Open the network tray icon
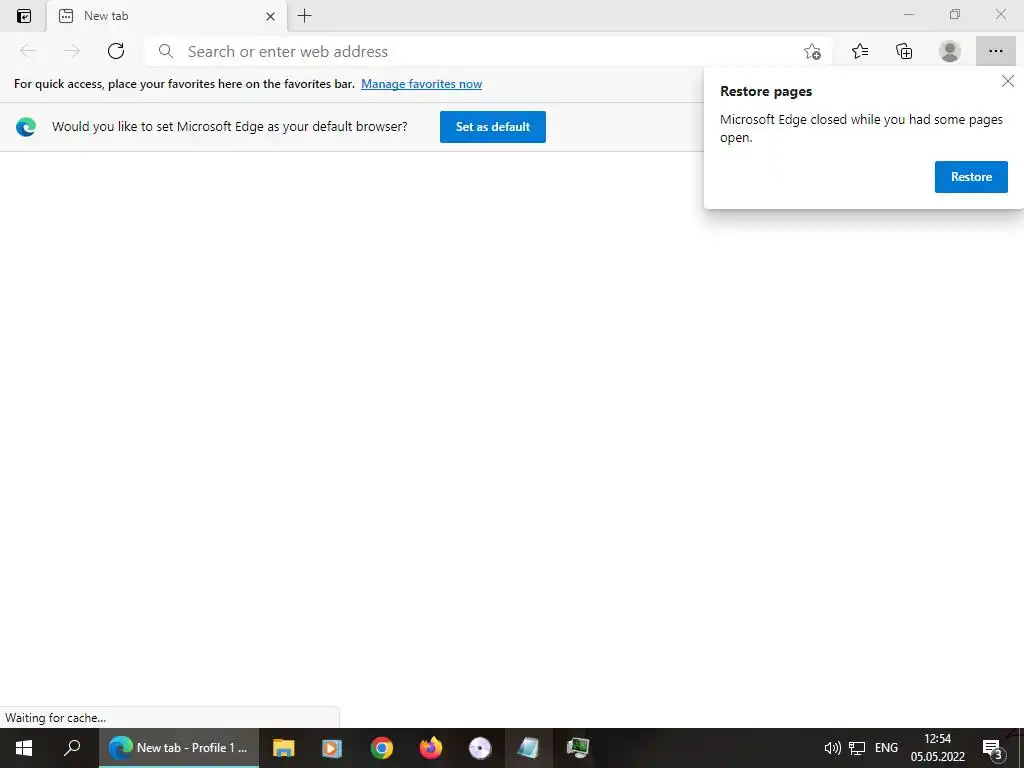Image resolution: width=1024 pixels, height=768 pixels. (x=857, y=748)
